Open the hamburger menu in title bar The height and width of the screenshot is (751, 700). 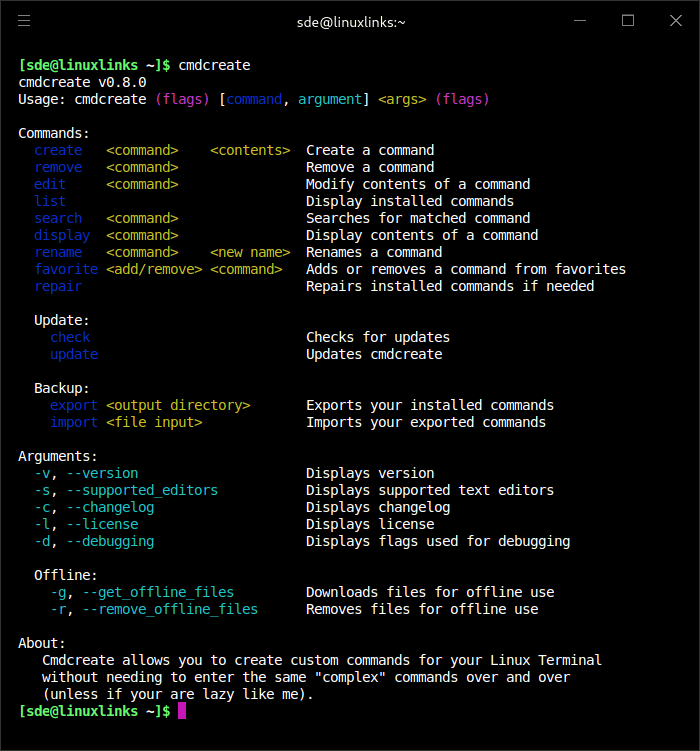24,21
